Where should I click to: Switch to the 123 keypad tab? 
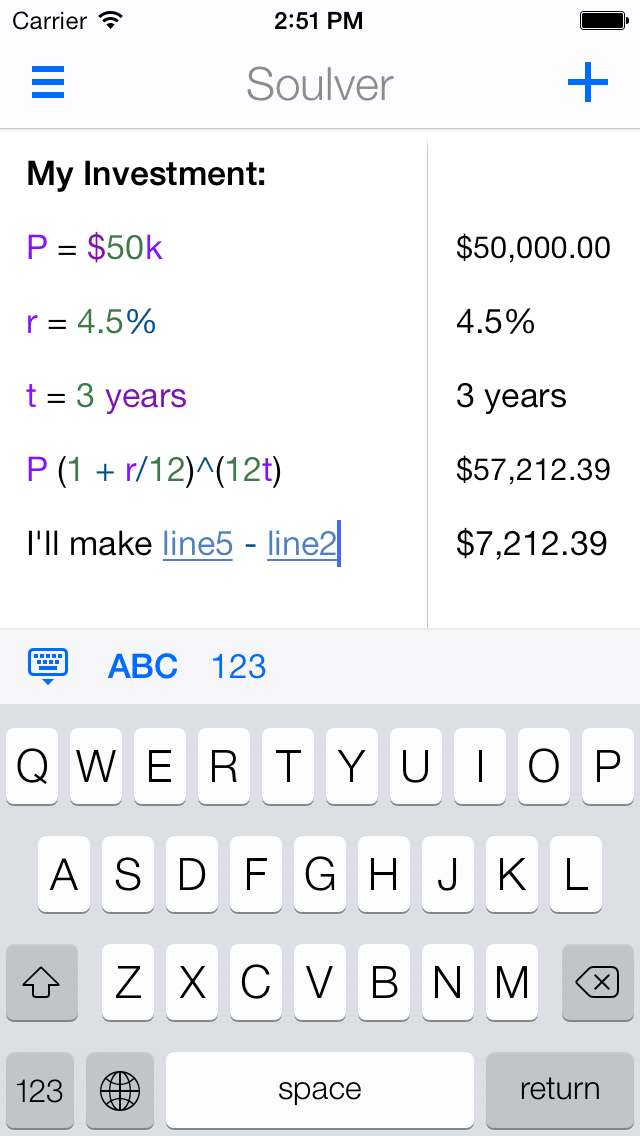pyautogui.click(x=239, y=666)
